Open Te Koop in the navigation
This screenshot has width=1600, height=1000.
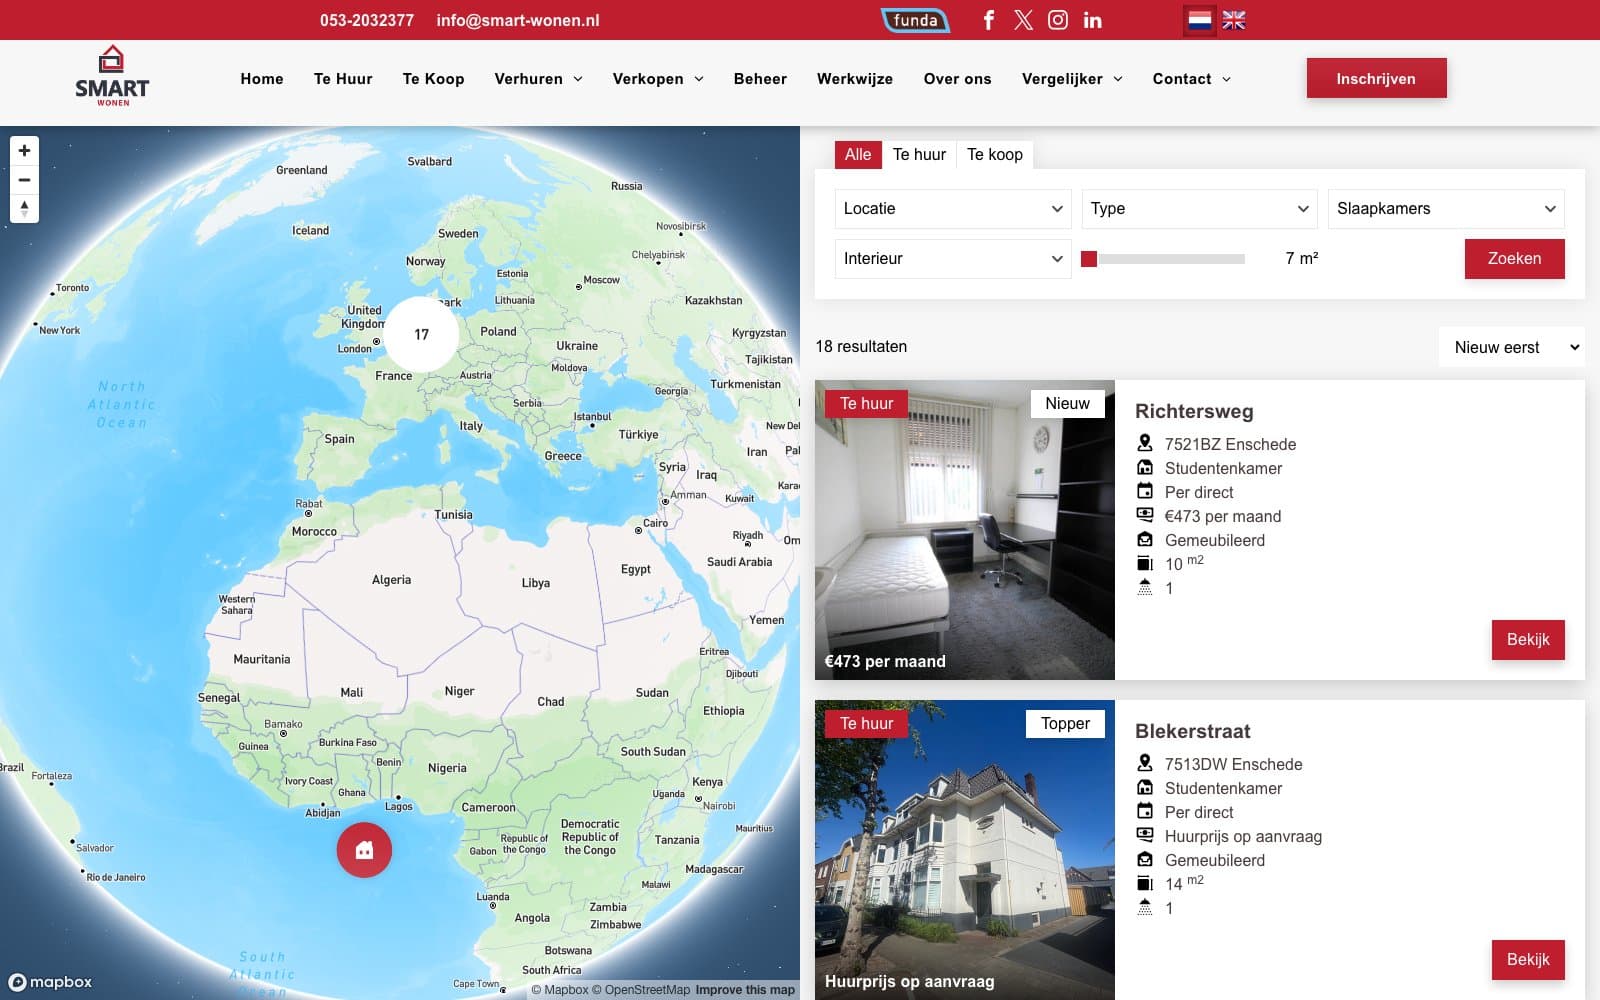pos(433,79)
